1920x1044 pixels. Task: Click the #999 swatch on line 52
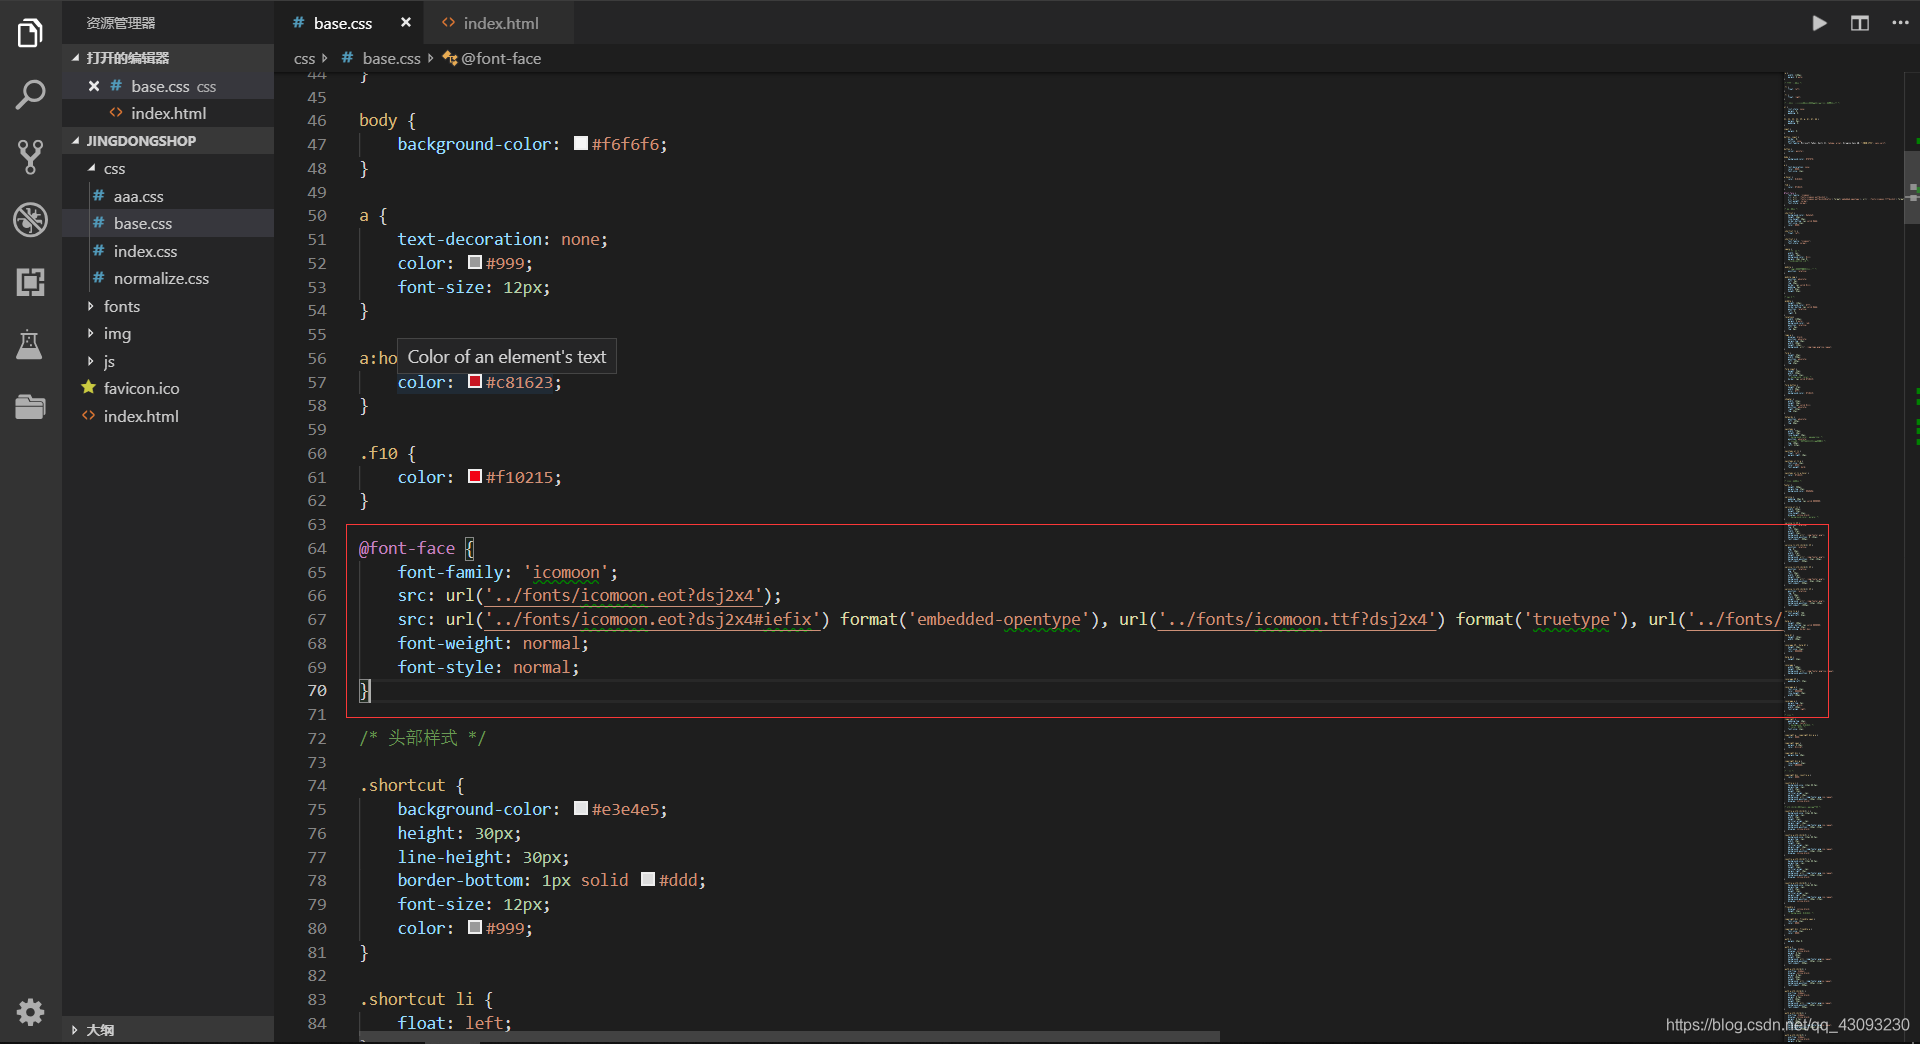[x=475, y=262]
